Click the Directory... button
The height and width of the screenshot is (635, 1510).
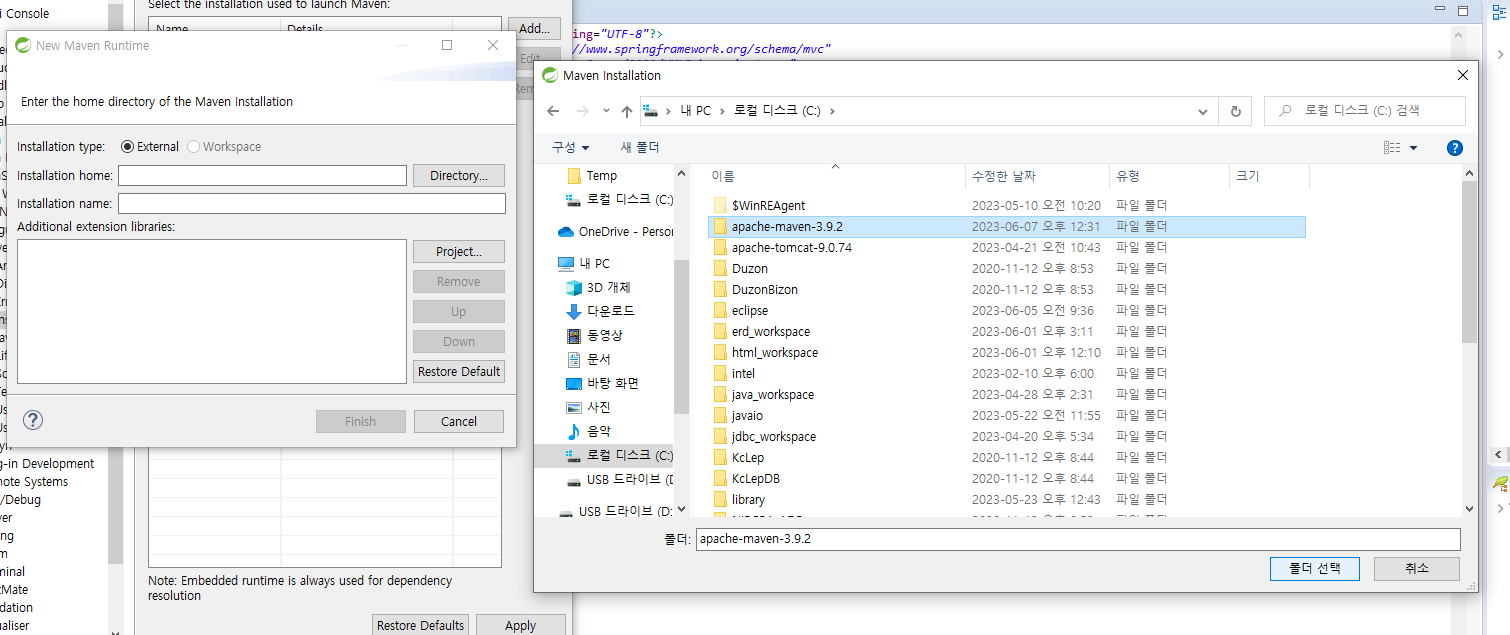click(459, 175)
